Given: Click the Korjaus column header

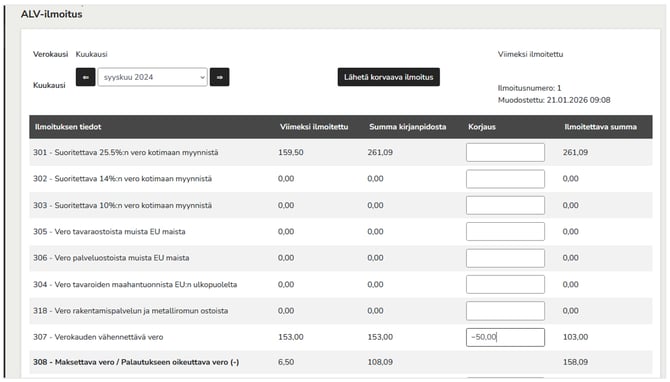Looking at the screenshot, I should click(x=482, y=127).
